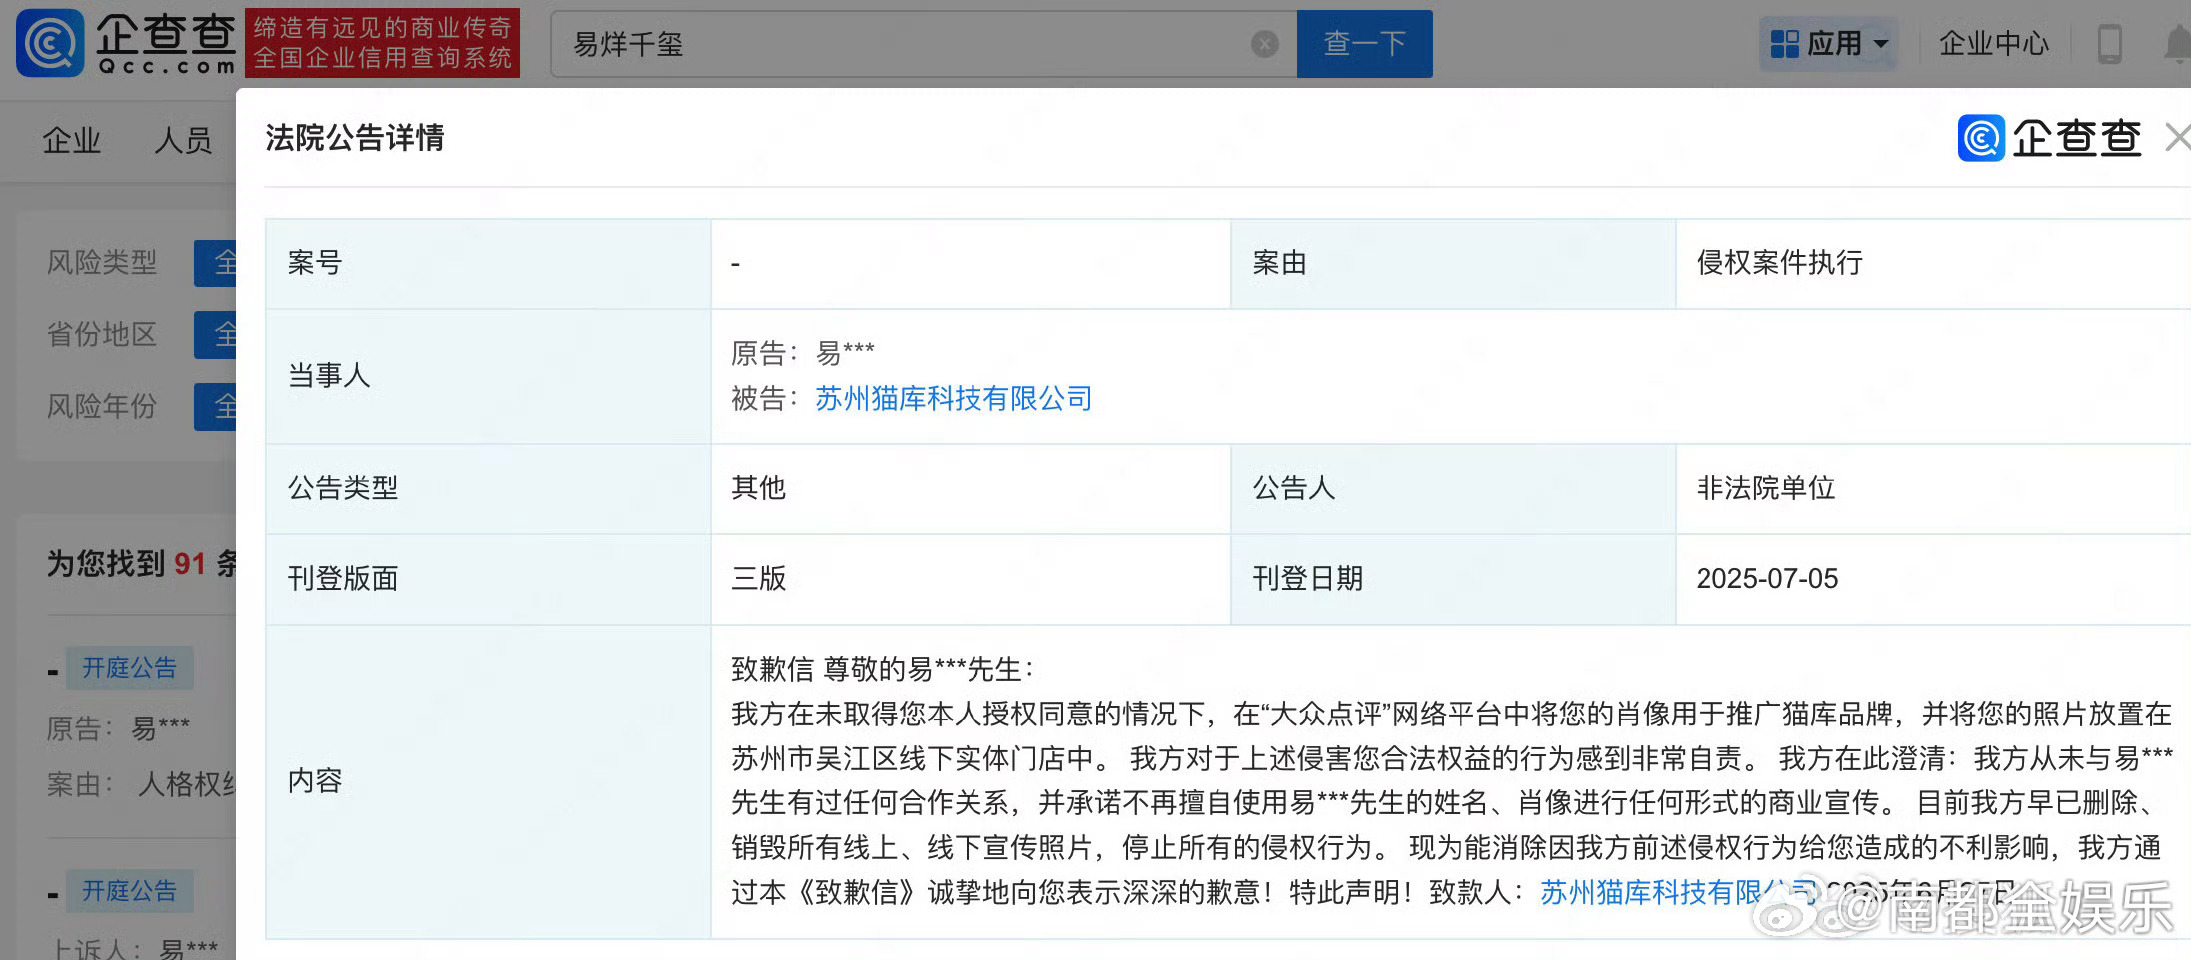Select the 风险类型 filter button
The image size is (2191, 960).
click(216, 263)
